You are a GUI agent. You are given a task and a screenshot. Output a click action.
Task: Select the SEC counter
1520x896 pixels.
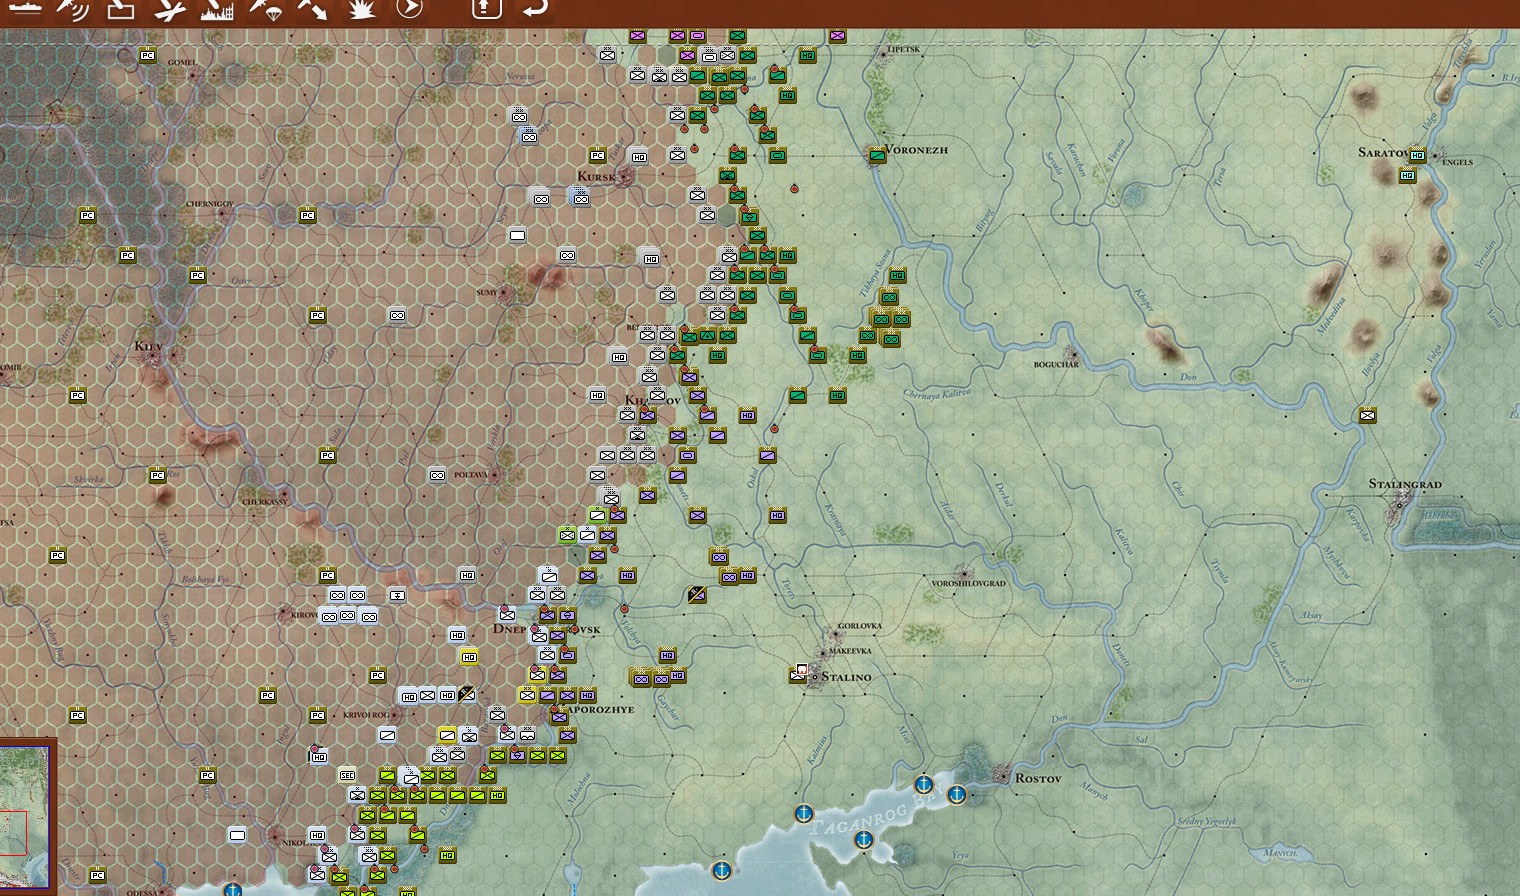[x=348, y=775]
